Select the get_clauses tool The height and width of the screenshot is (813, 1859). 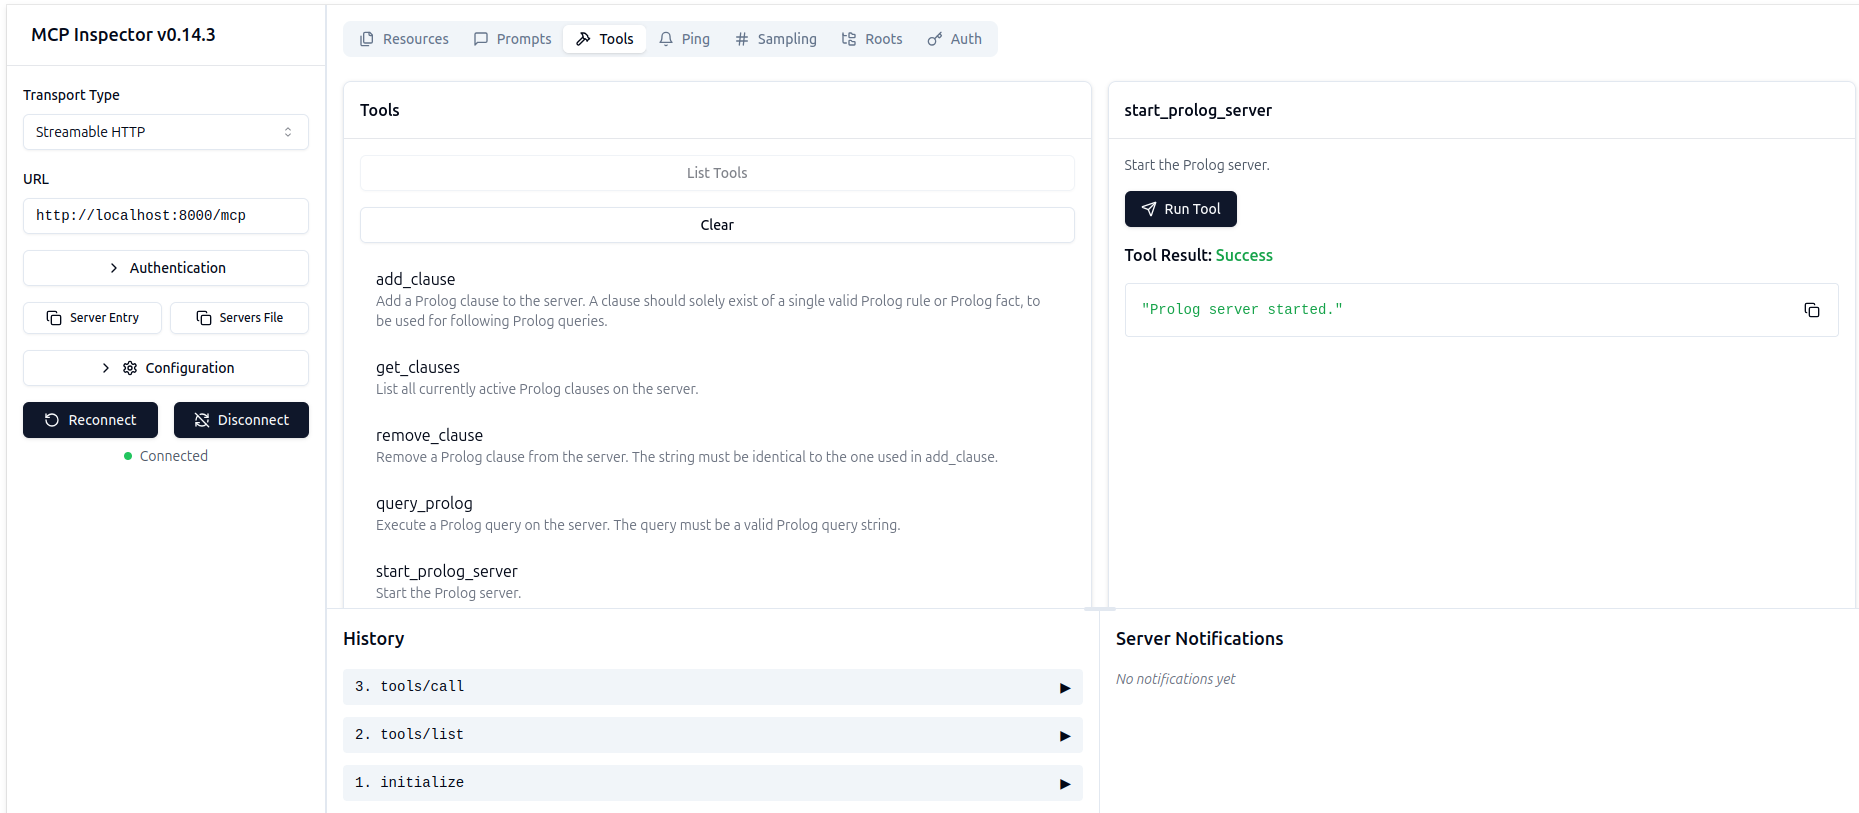[x=717, y=377]
